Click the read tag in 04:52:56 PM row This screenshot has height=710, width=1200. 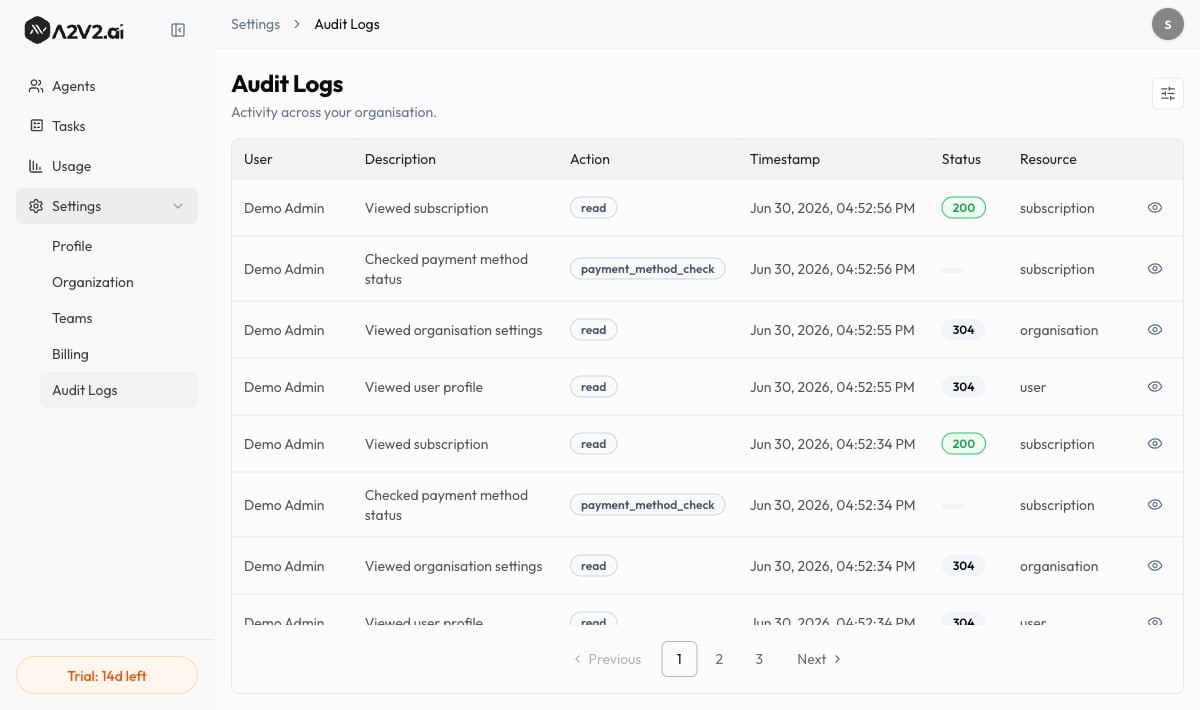tap(594, 208)
